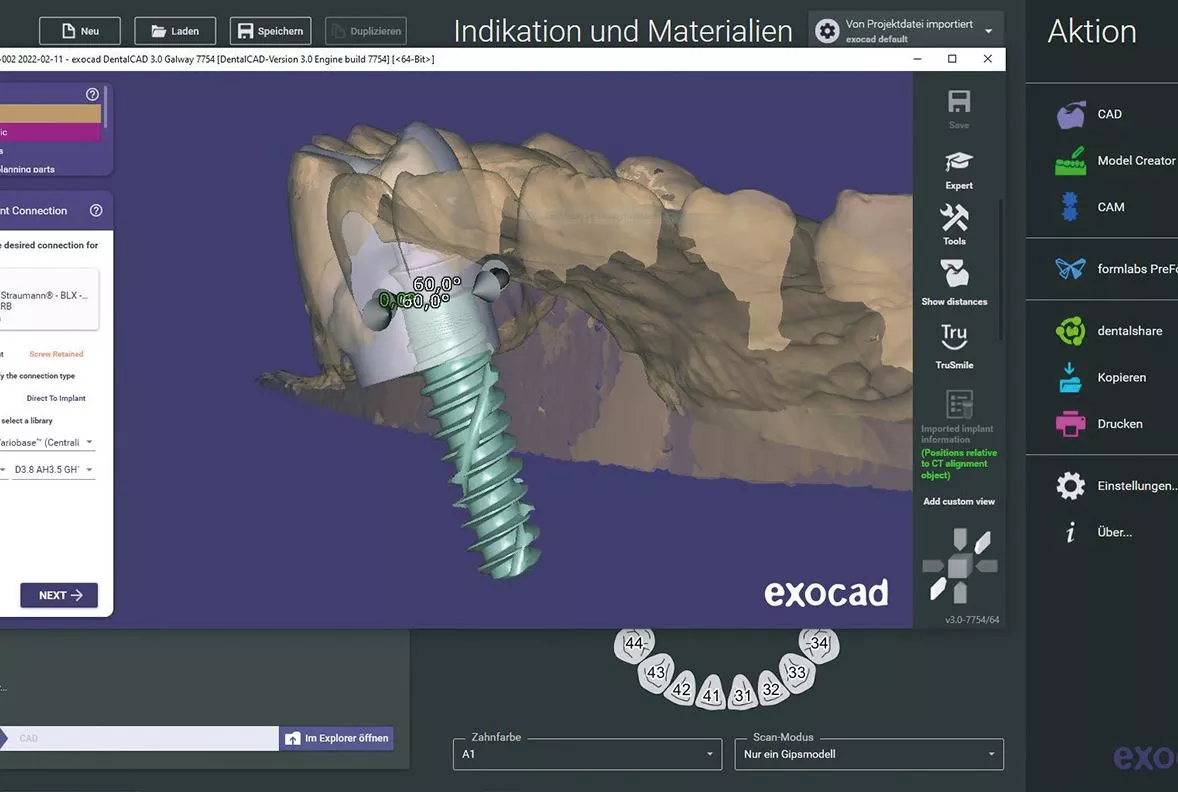Click the Drucken printer icon
The image size is (1178, 792).
[1071, 424]
